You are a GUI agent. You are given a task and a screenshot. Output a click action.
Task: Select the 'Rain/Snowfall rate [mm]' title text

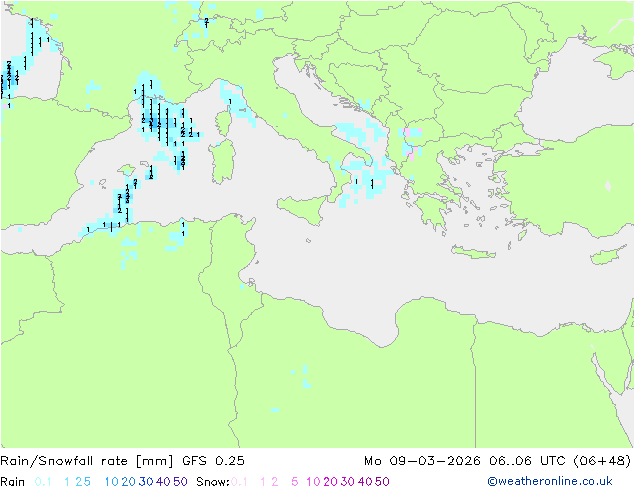tap(87, 461)
